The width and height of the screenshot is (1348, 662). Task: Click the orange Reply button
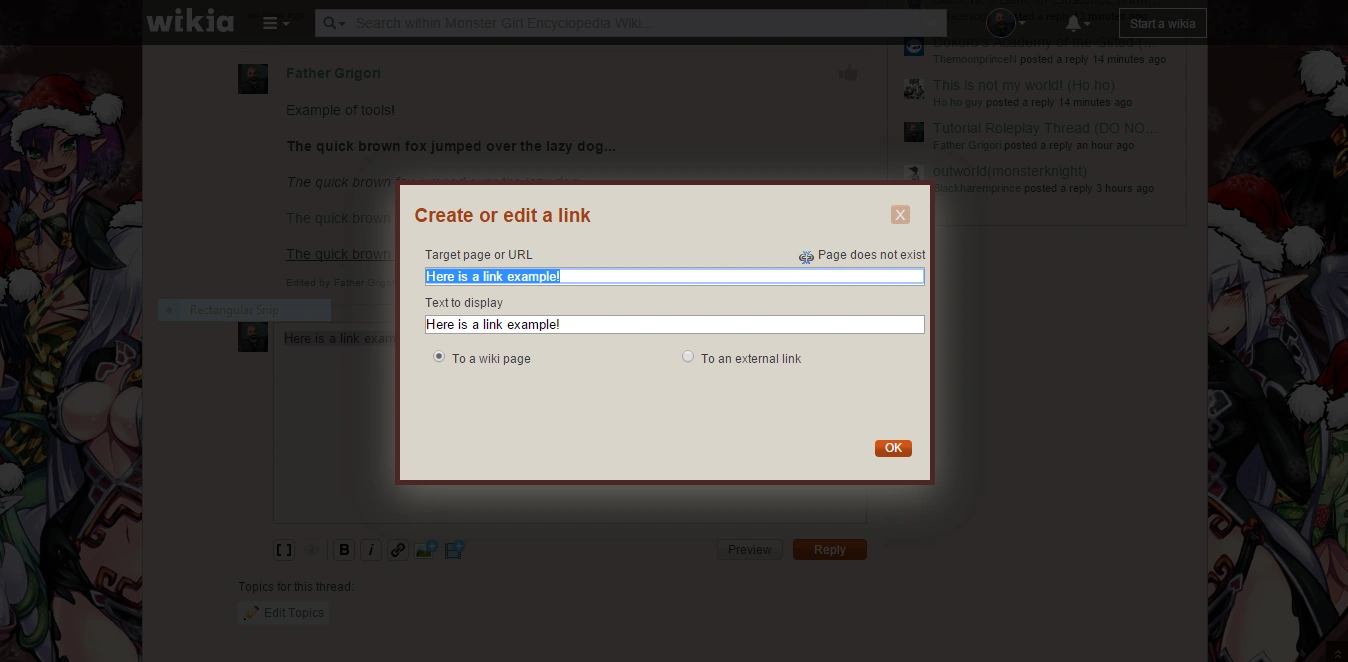click(x=830, y=550)
